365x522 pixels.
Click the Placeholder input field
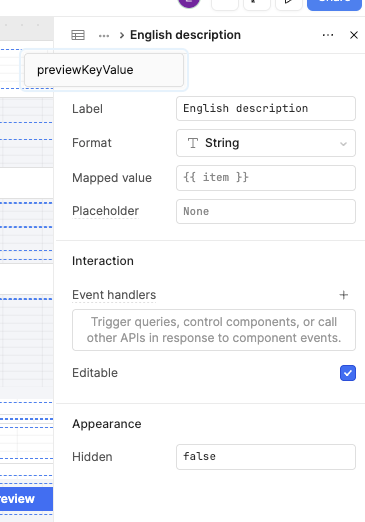coord(266,211)
